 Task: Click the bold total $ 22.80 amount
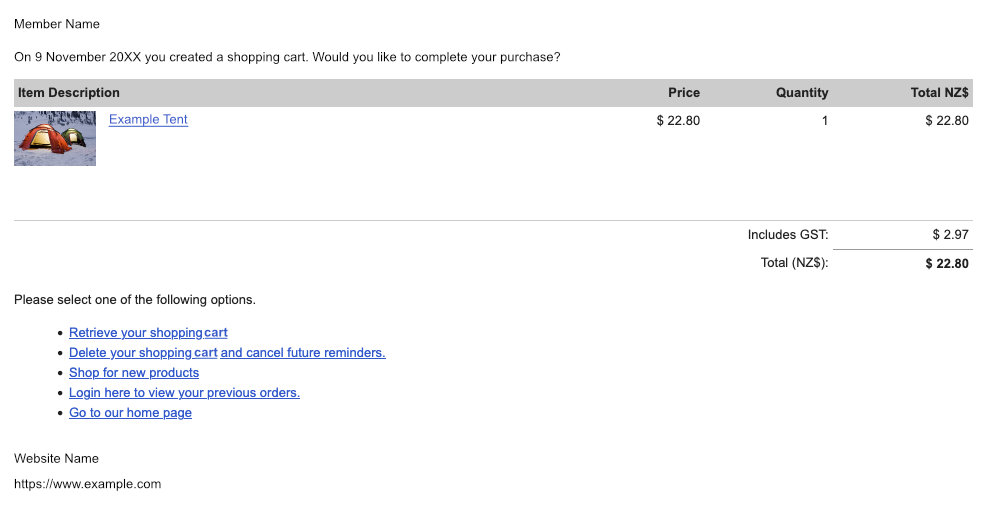point(947,264)
